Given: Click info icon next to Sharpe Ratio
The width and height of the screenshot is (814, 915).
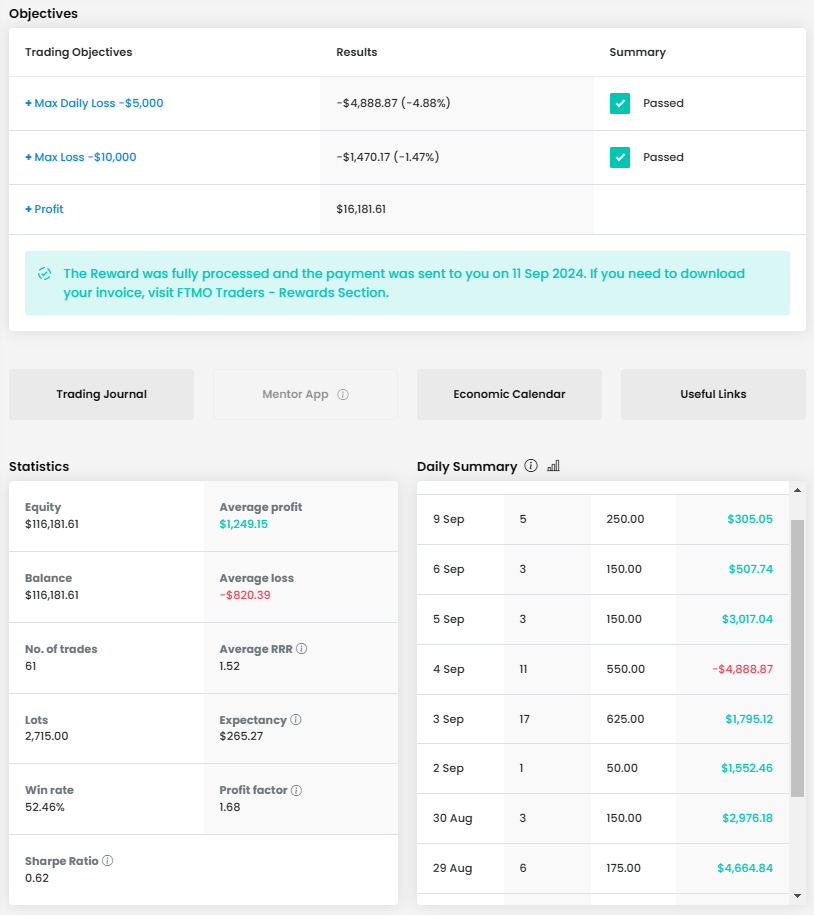Looking at the screenshot, I should (x=107, y=861).
